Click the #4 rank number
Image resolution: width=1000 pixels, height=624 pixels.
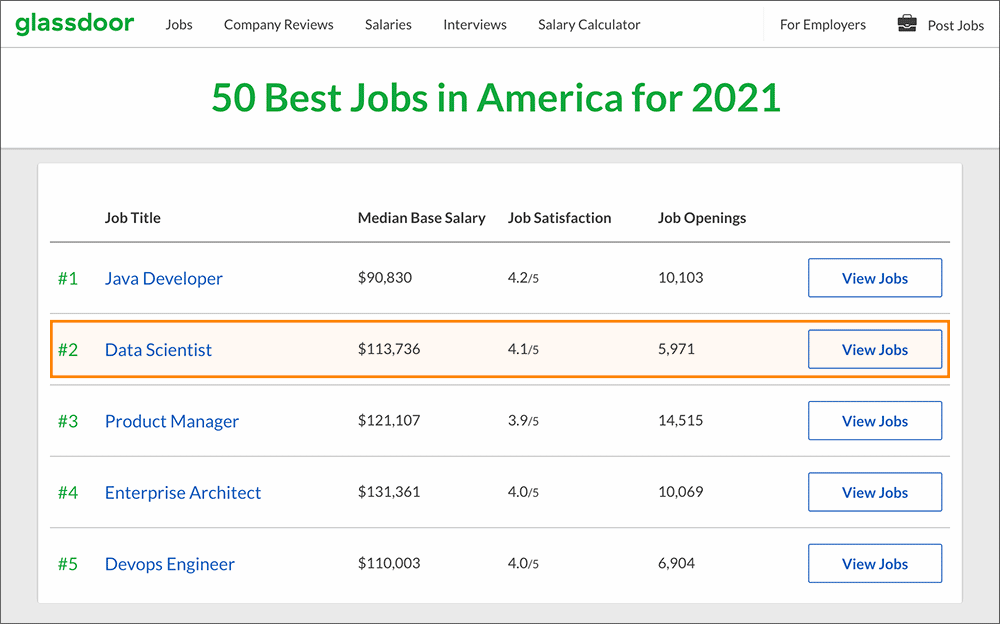[68, 493]
